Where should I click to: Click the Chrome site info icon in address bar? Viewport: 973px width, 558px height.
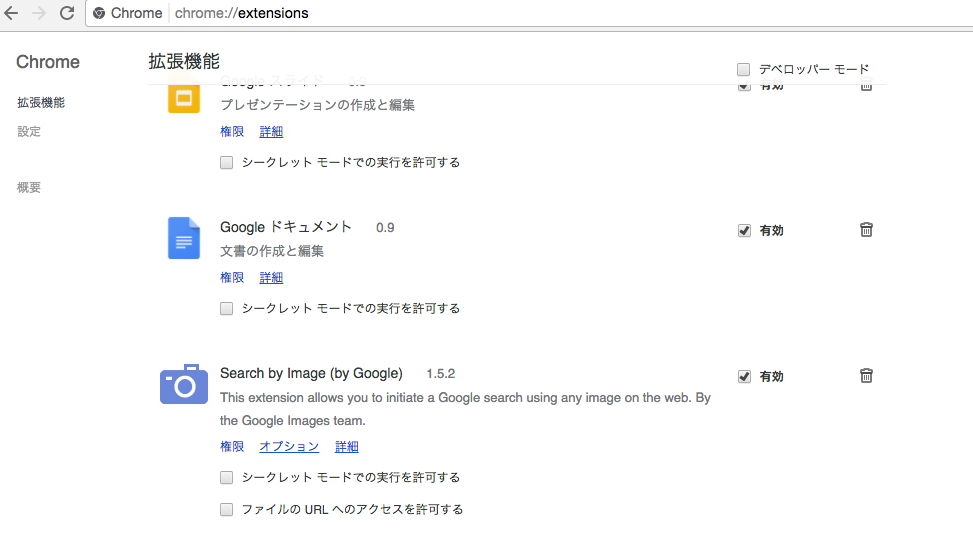99,13
